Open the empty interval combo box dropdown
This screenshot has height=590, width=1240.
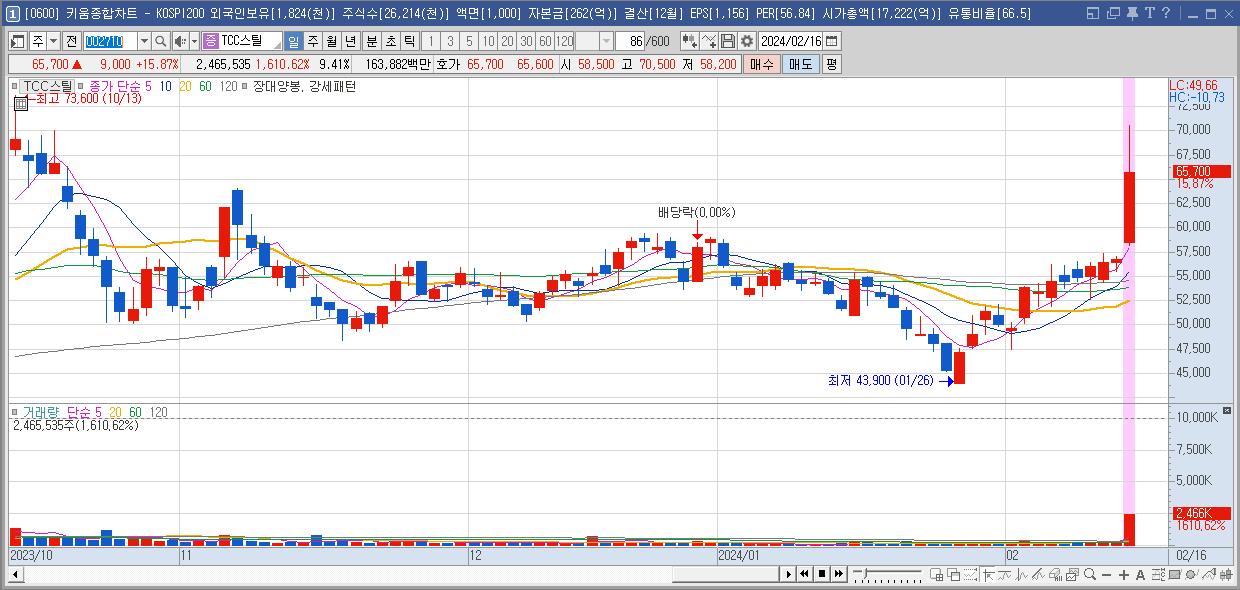[x=607, y=41]
